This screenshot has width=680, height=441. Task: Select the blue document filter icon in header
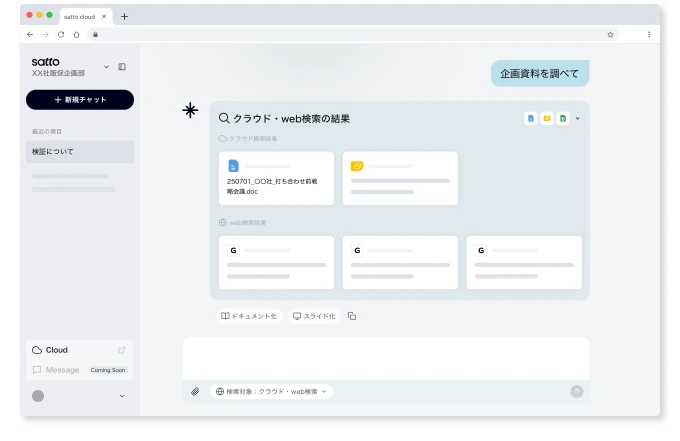click(x=530, y=118)
